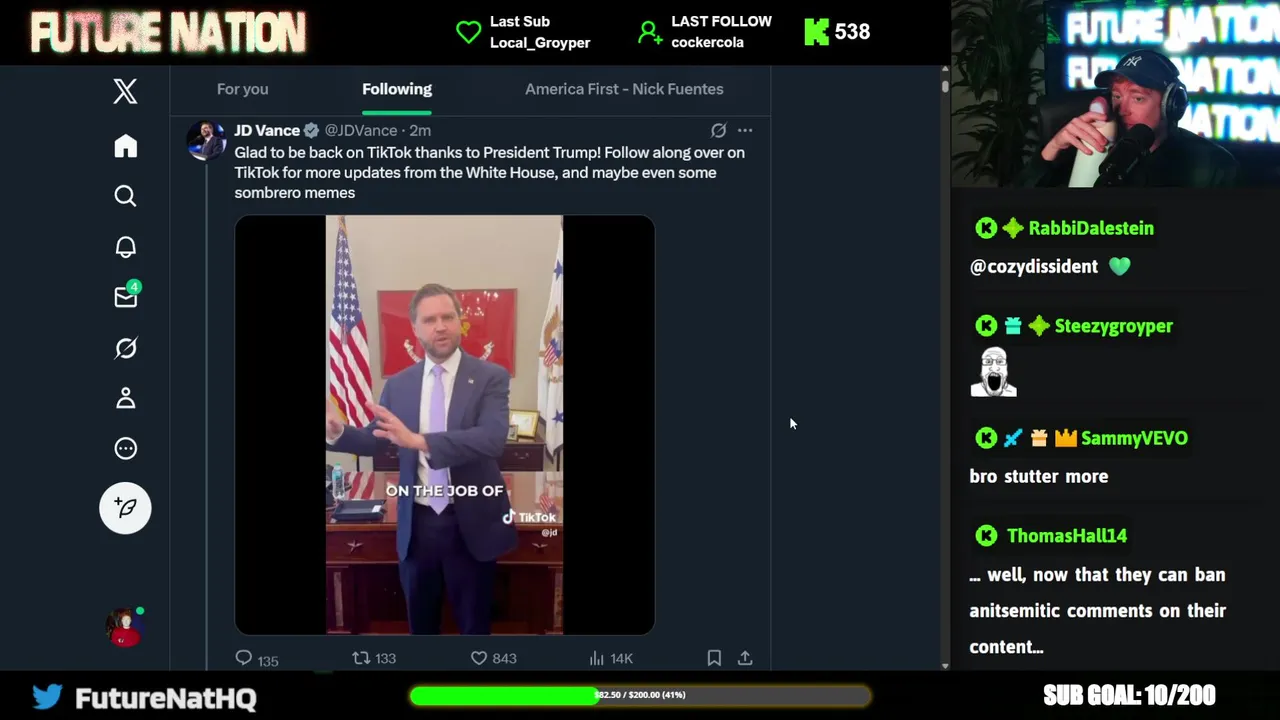Open Messages envelope icon with badge
1280x720 pixels.
pyautogui.click(x=126, y=296)
